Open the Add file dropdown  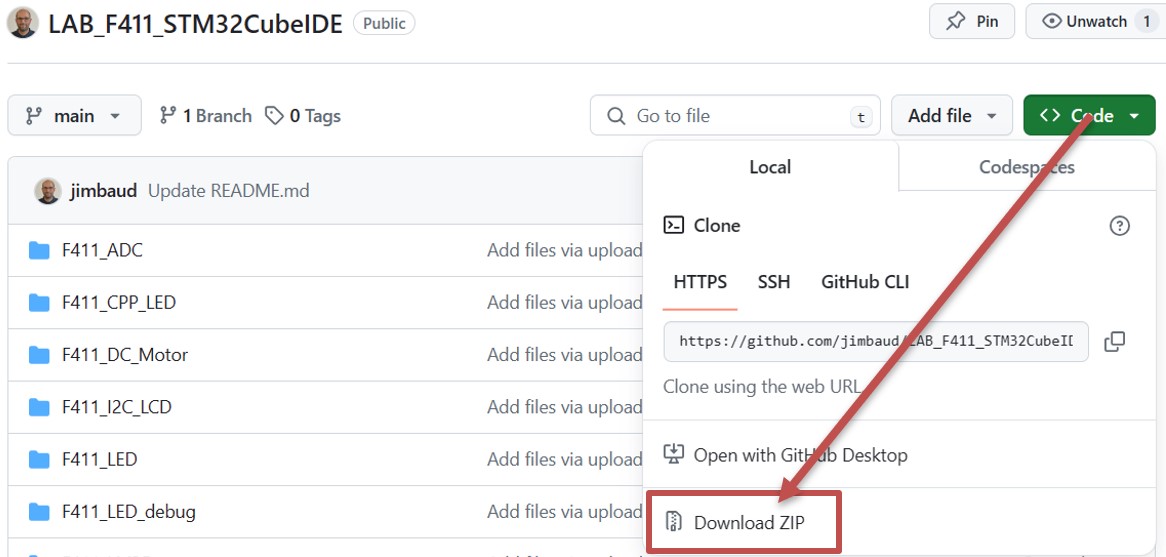point(952,115)
